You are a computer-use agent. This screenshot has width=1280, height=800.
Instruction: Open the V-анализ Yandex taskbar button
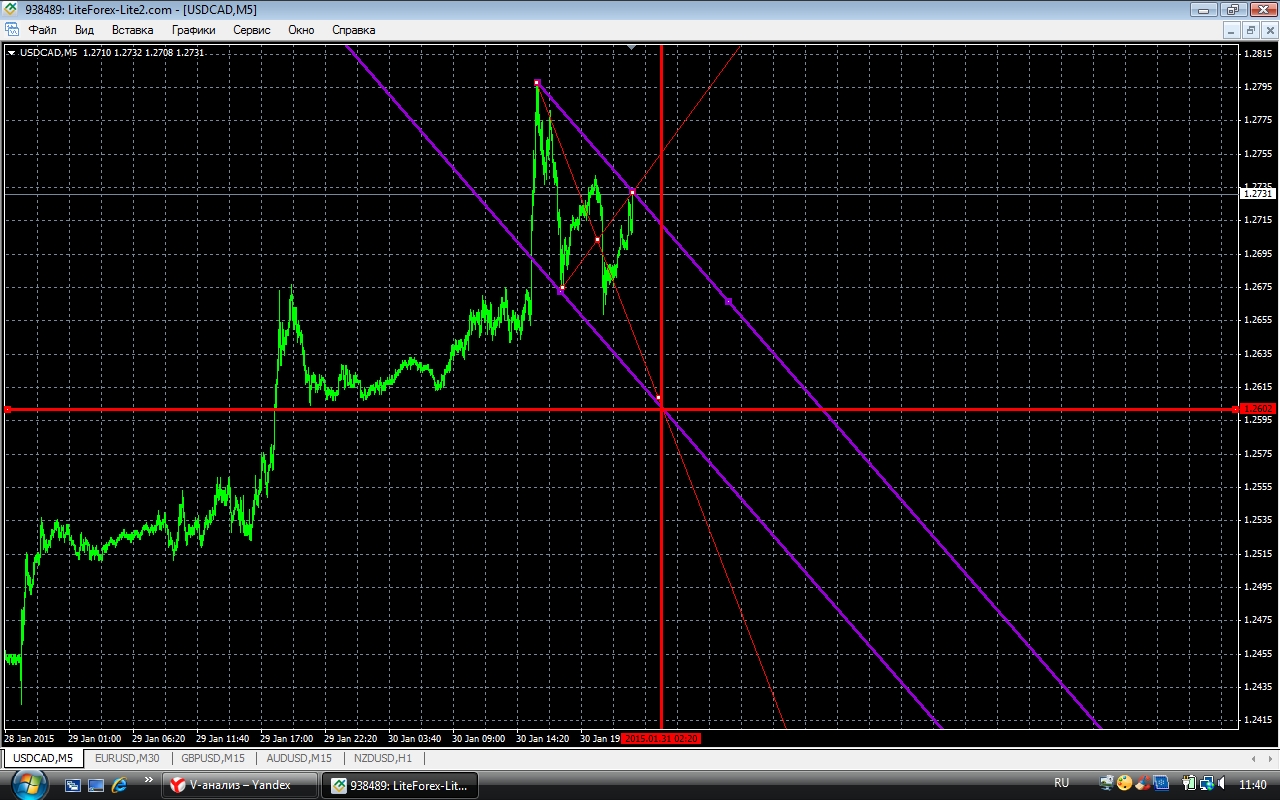coord(239,785)
